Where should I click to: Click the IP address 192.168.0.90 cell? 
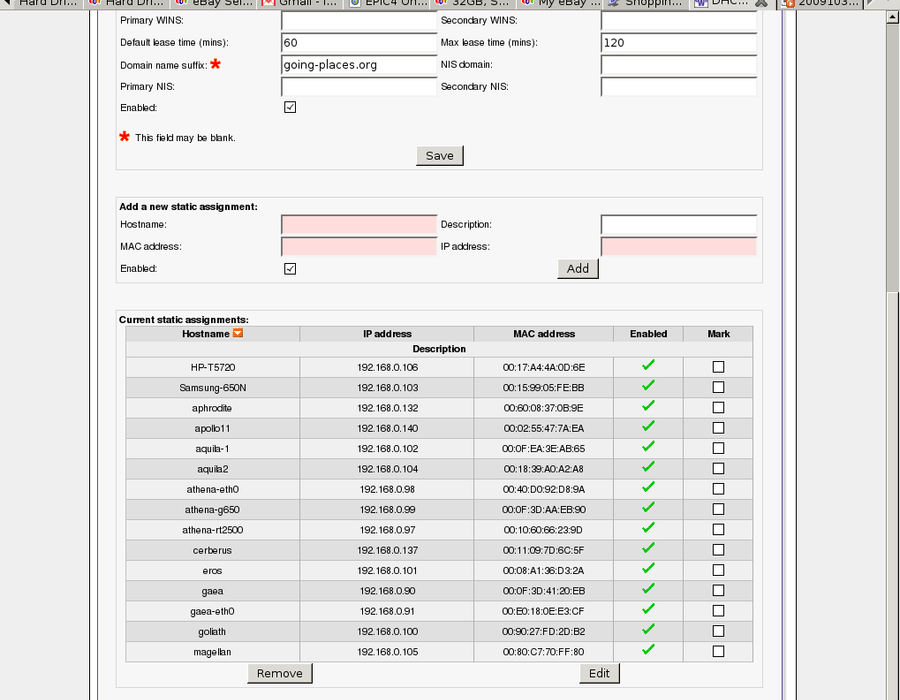pyautogui.click(x=387, y=591)
